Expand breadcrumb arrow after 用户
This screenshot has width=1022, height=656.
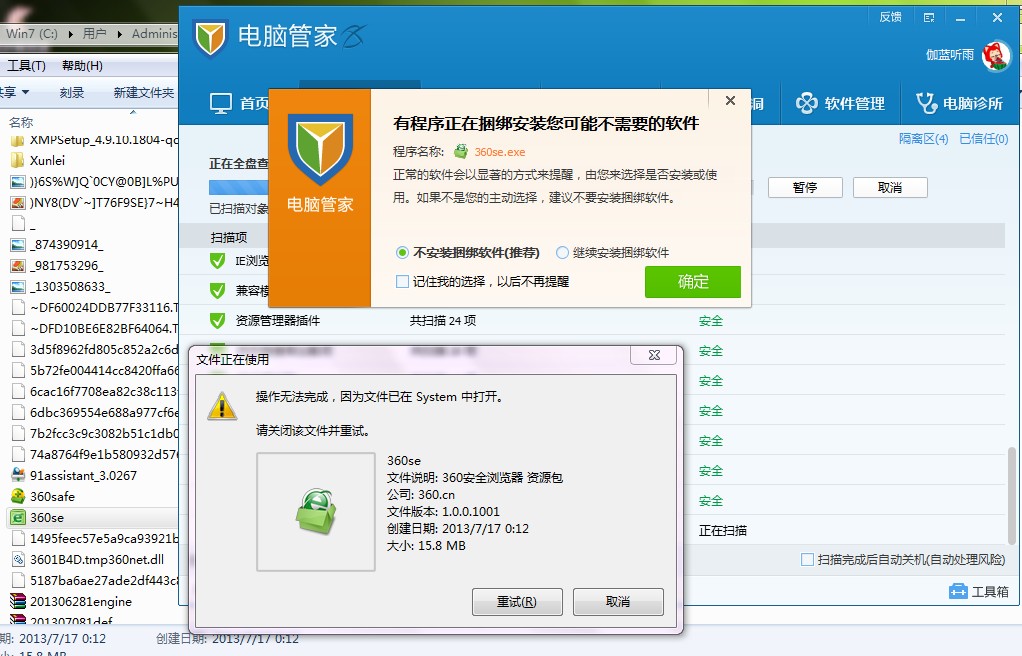120,34
